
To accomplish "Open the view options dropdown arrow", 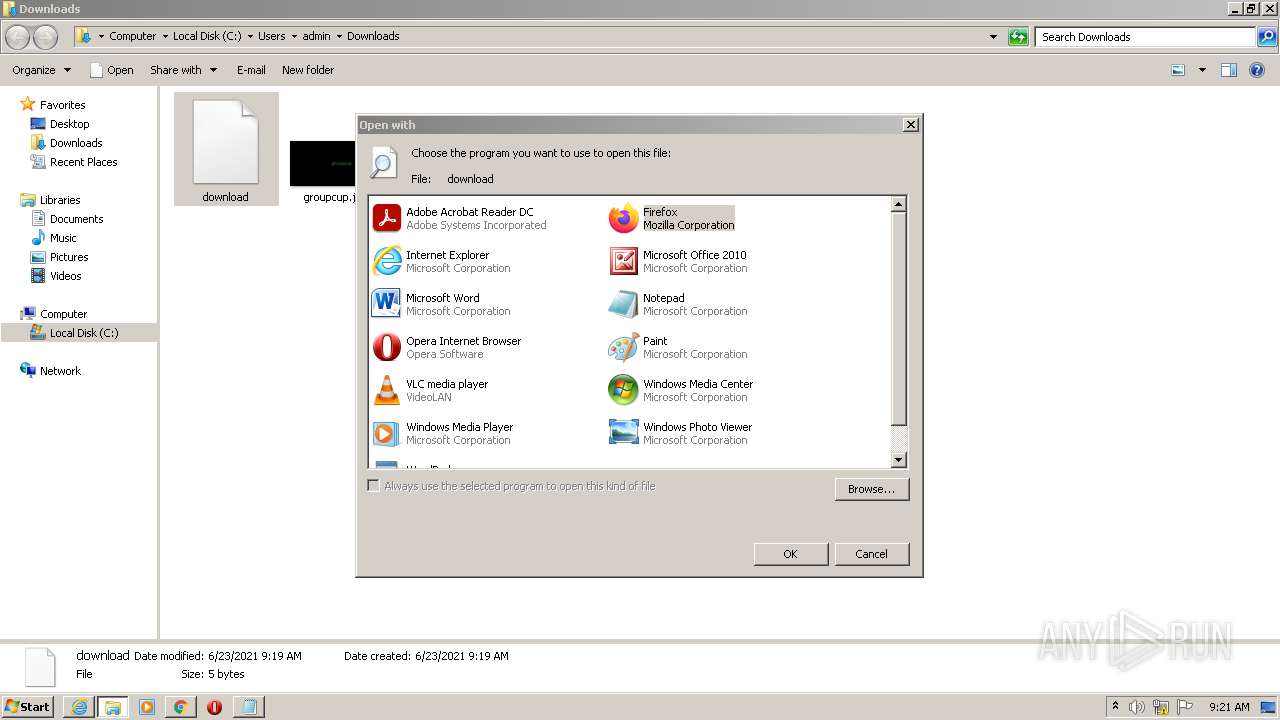I will point(1202,70).
